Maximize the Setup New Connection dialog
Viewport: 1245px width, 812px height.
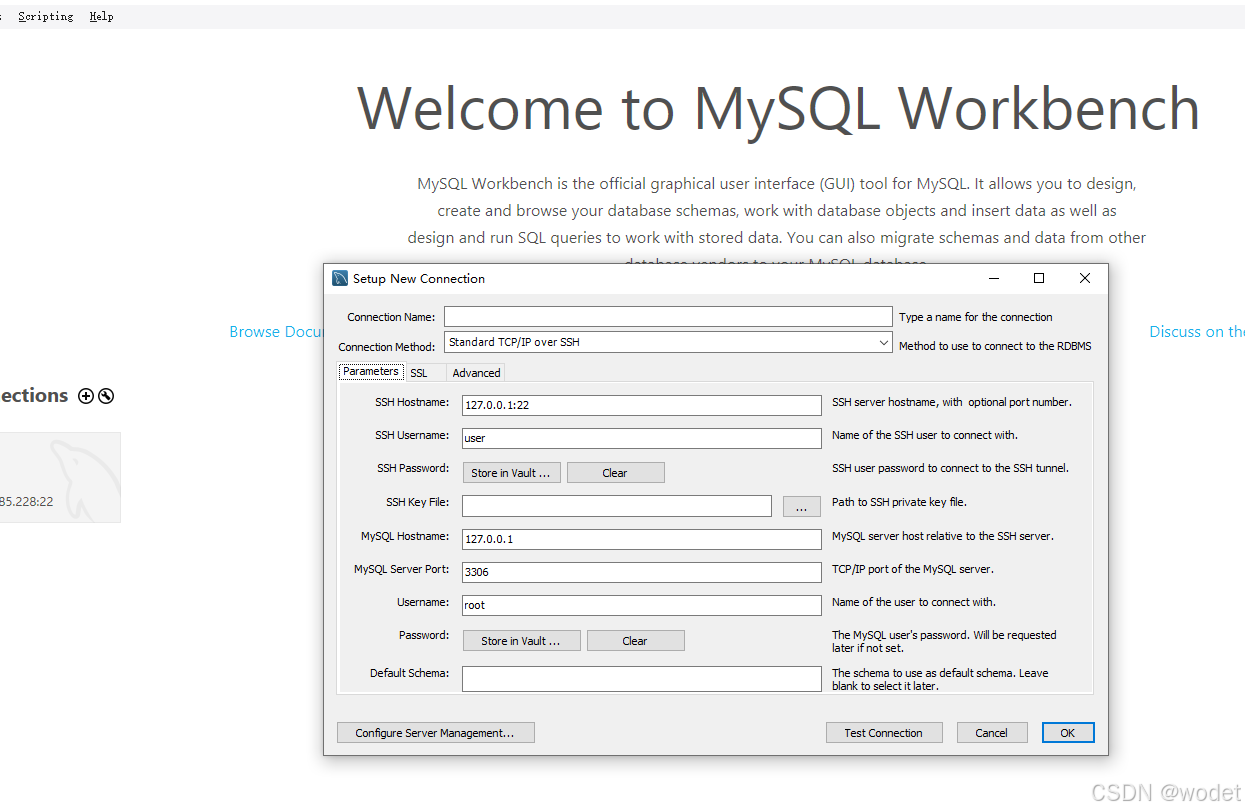[x=1039, y=278]
